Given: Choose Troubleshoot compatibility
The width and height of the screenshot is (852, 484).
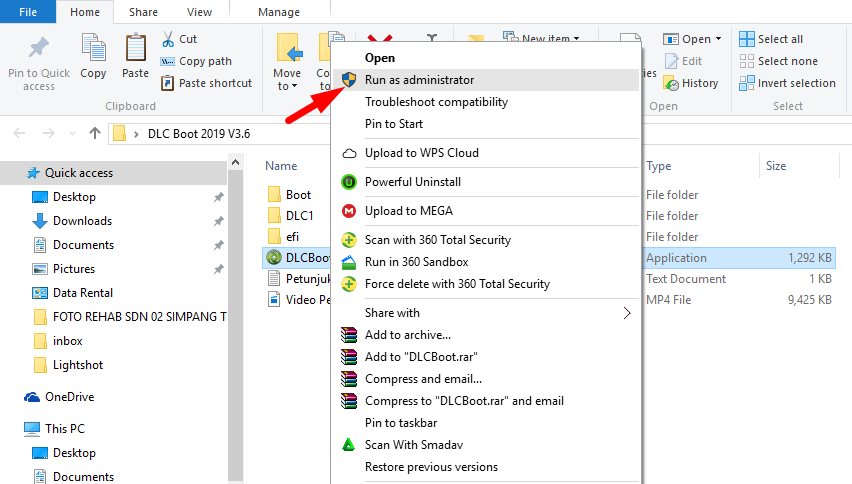Looking at the screenshot, I should 485,102.
